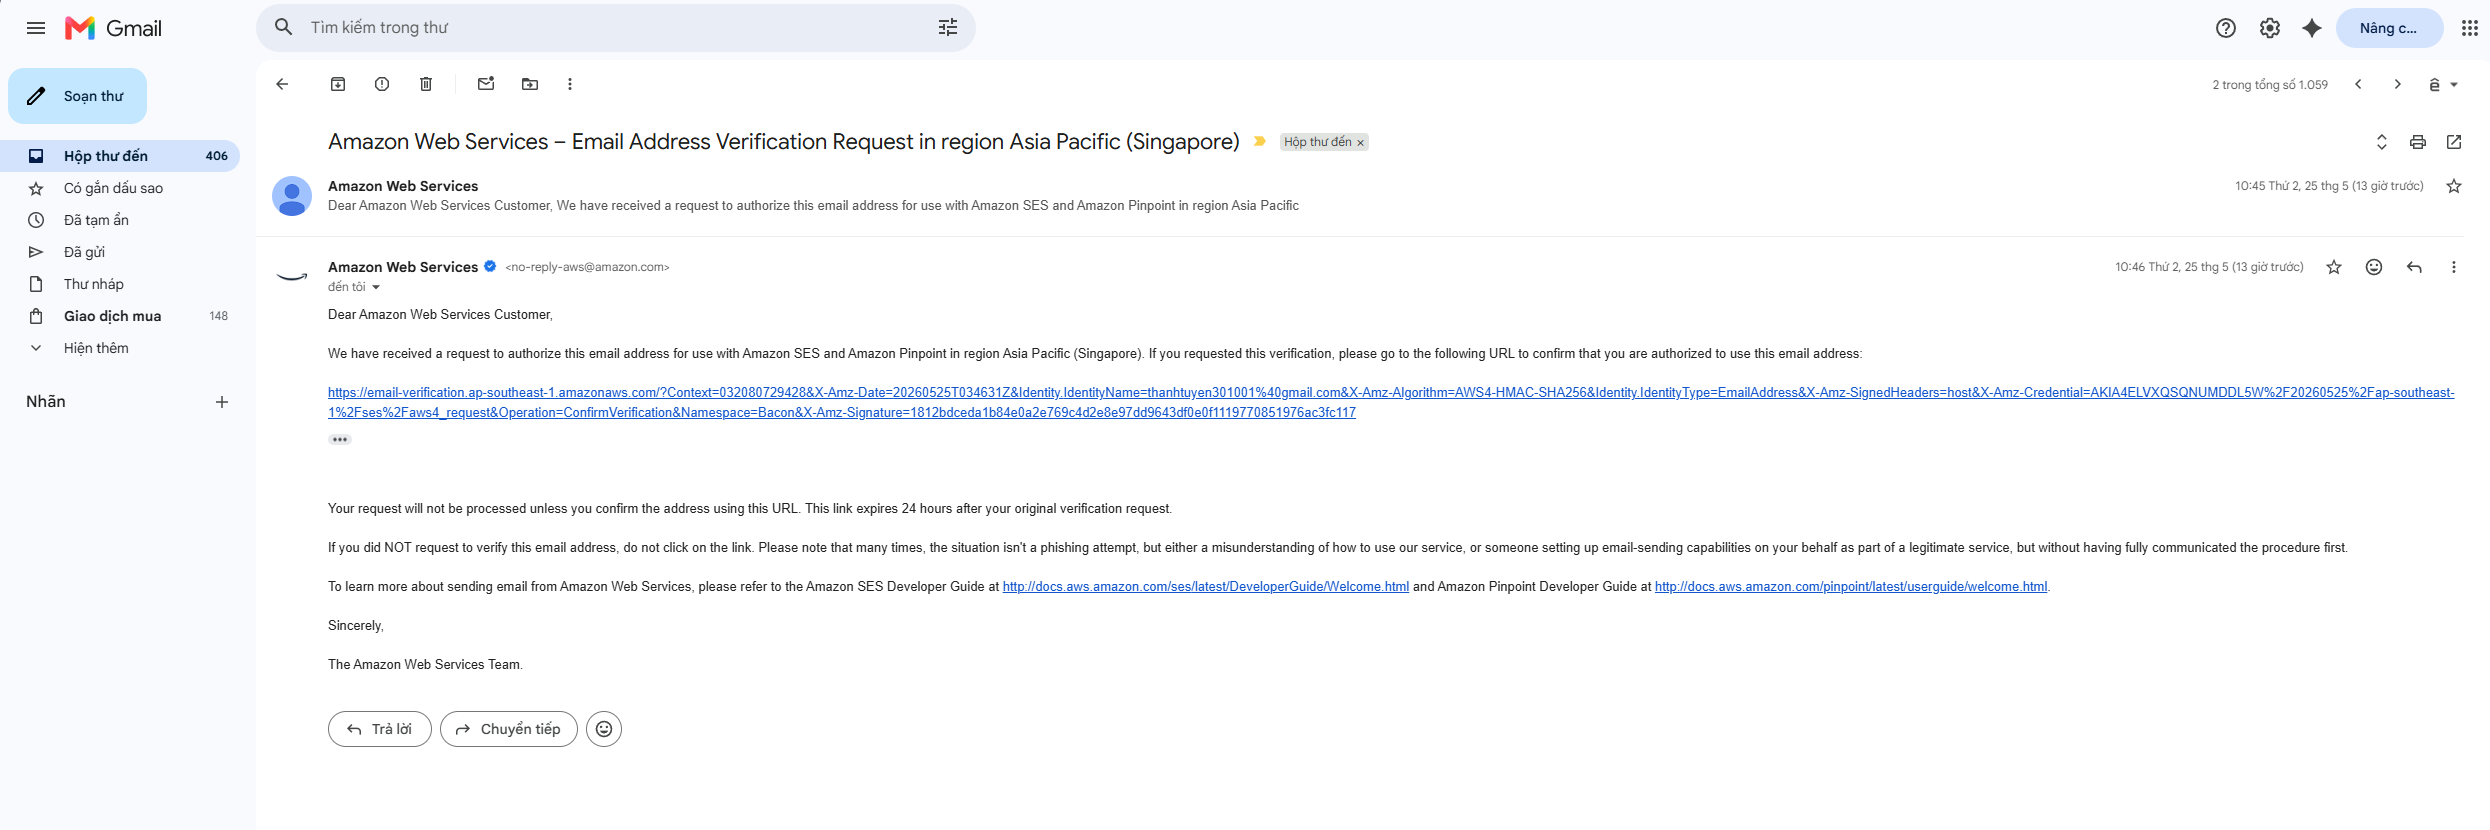Click the 'Nâng c...' upgrade button
Screen dimensions: 2490x830
pos(2389,28)
